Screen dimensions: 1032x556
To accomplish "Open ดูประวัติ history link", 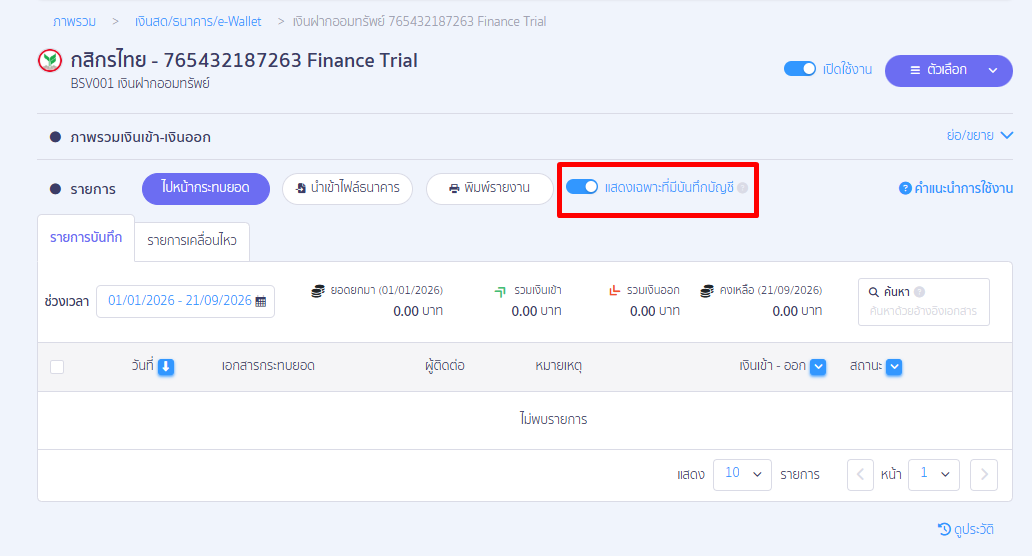I will (966, 529).
